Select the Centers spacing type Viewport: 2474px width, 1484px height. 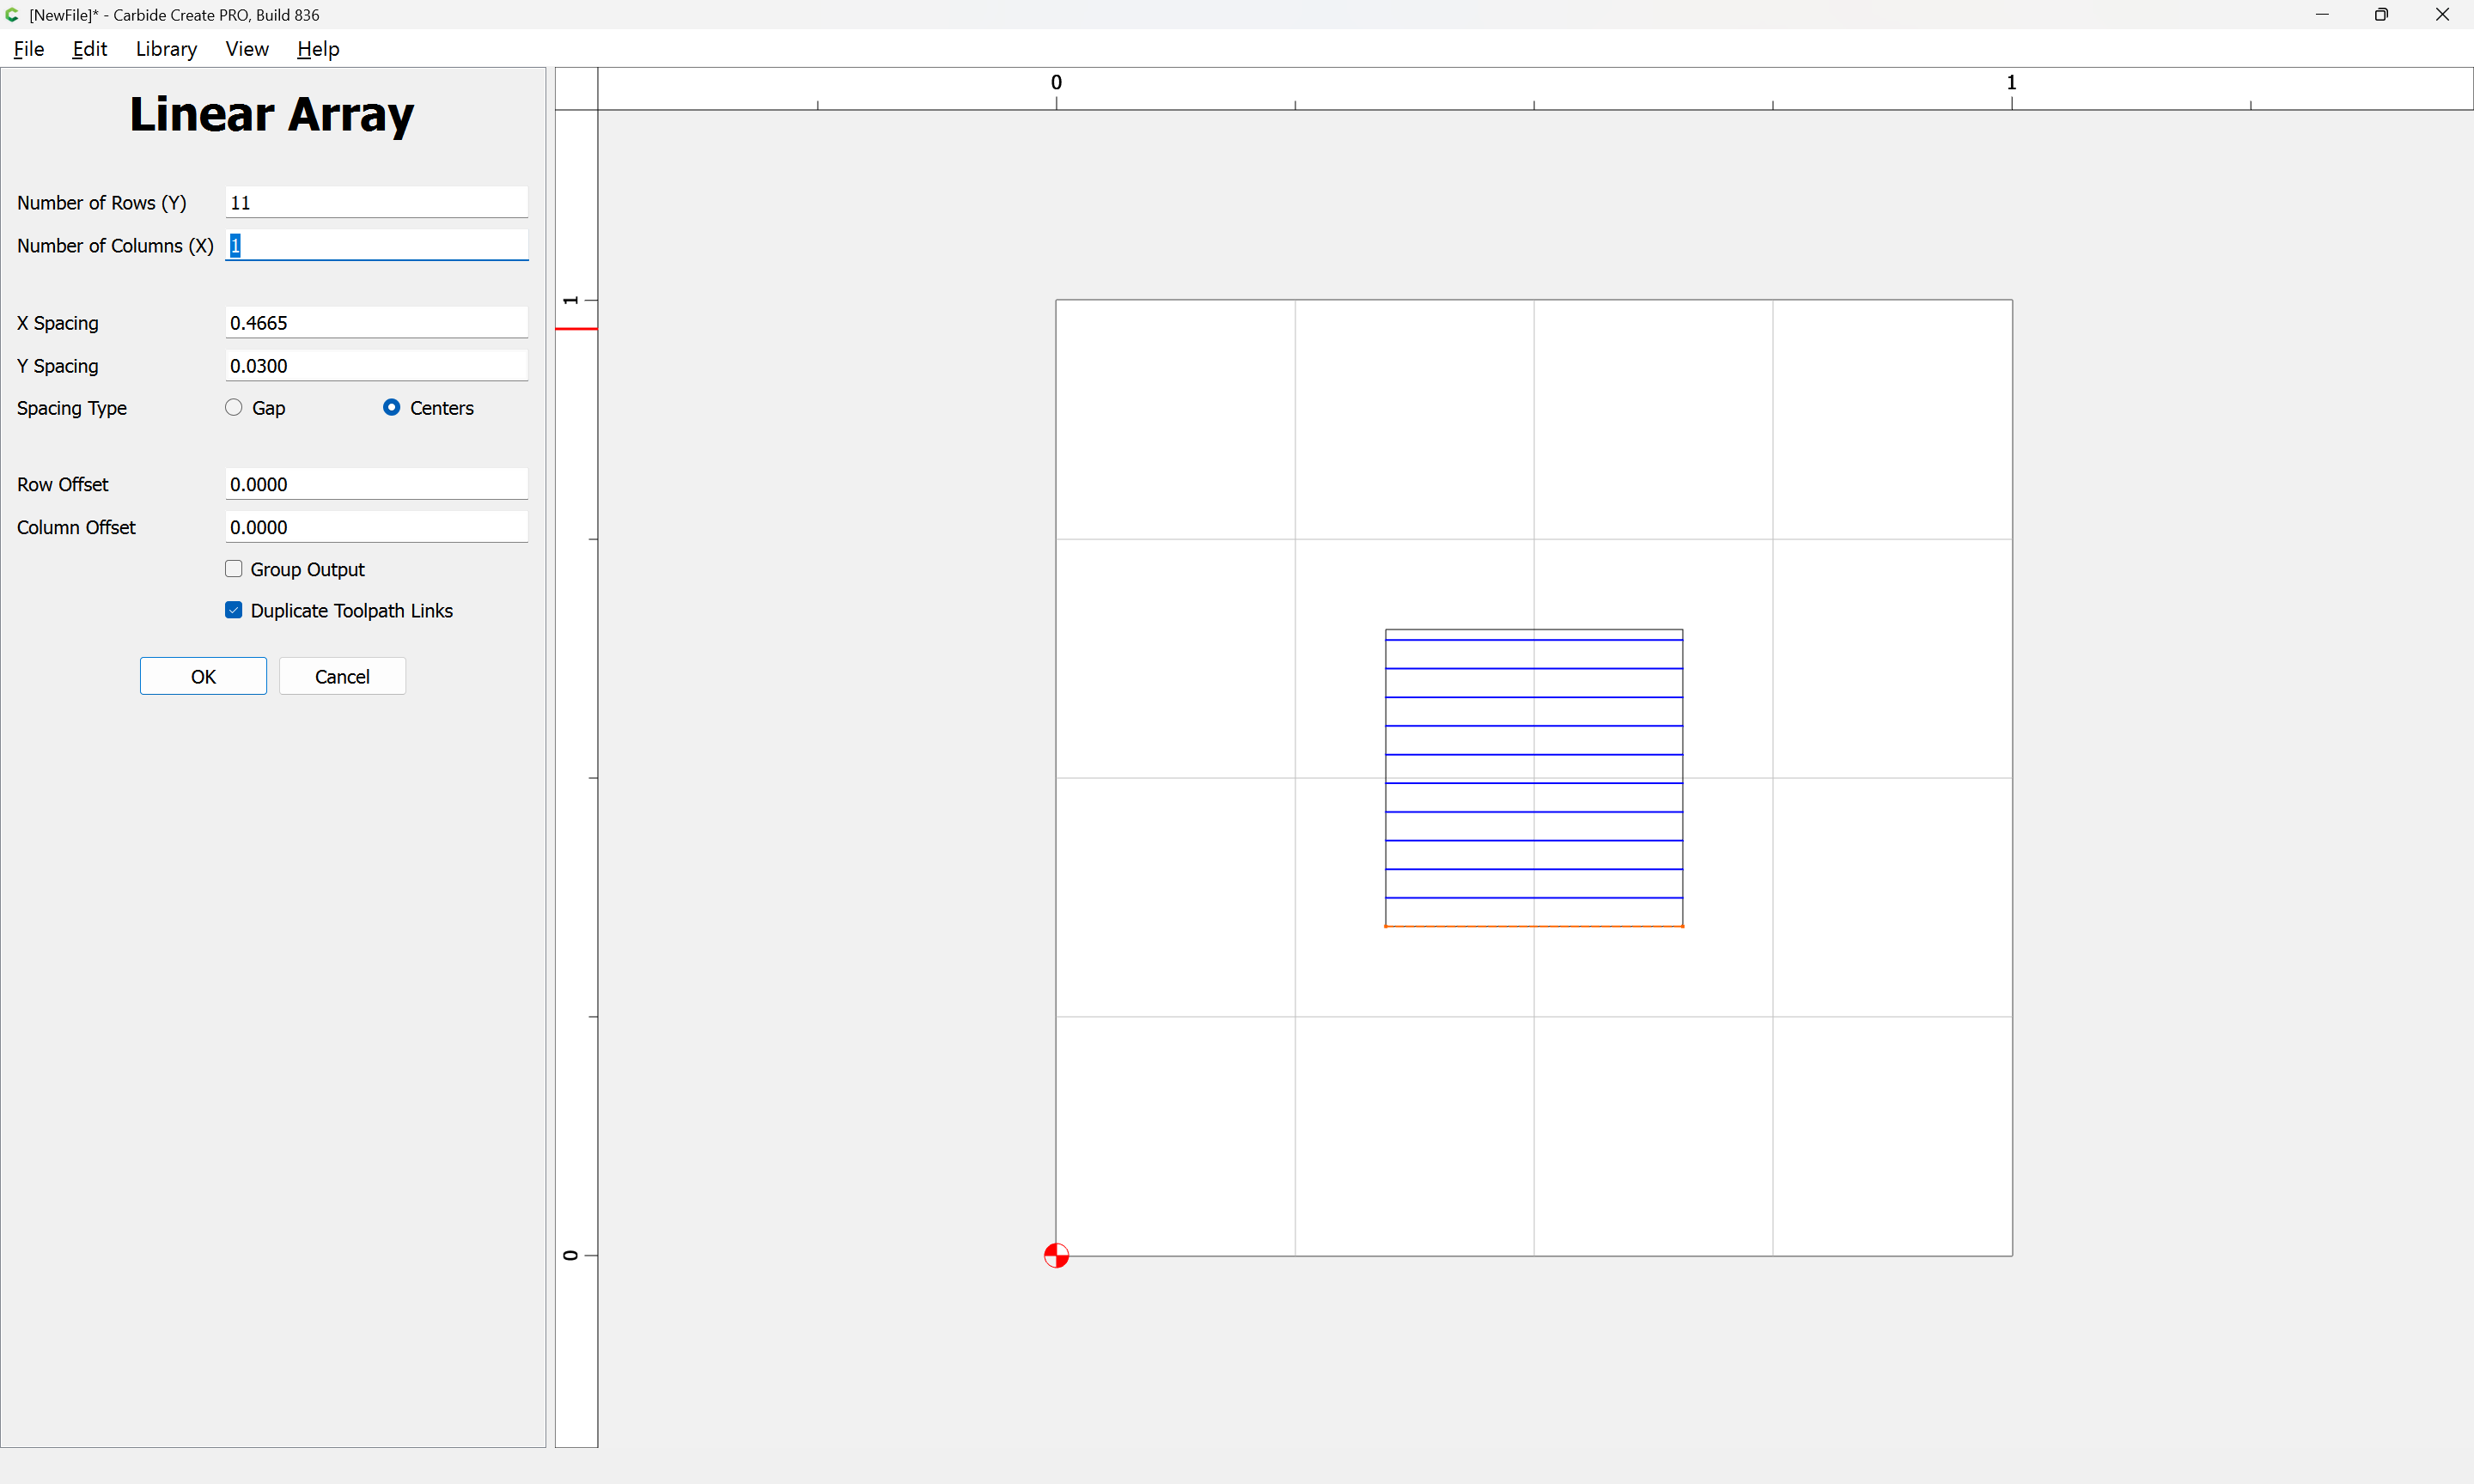click(392, 407)
